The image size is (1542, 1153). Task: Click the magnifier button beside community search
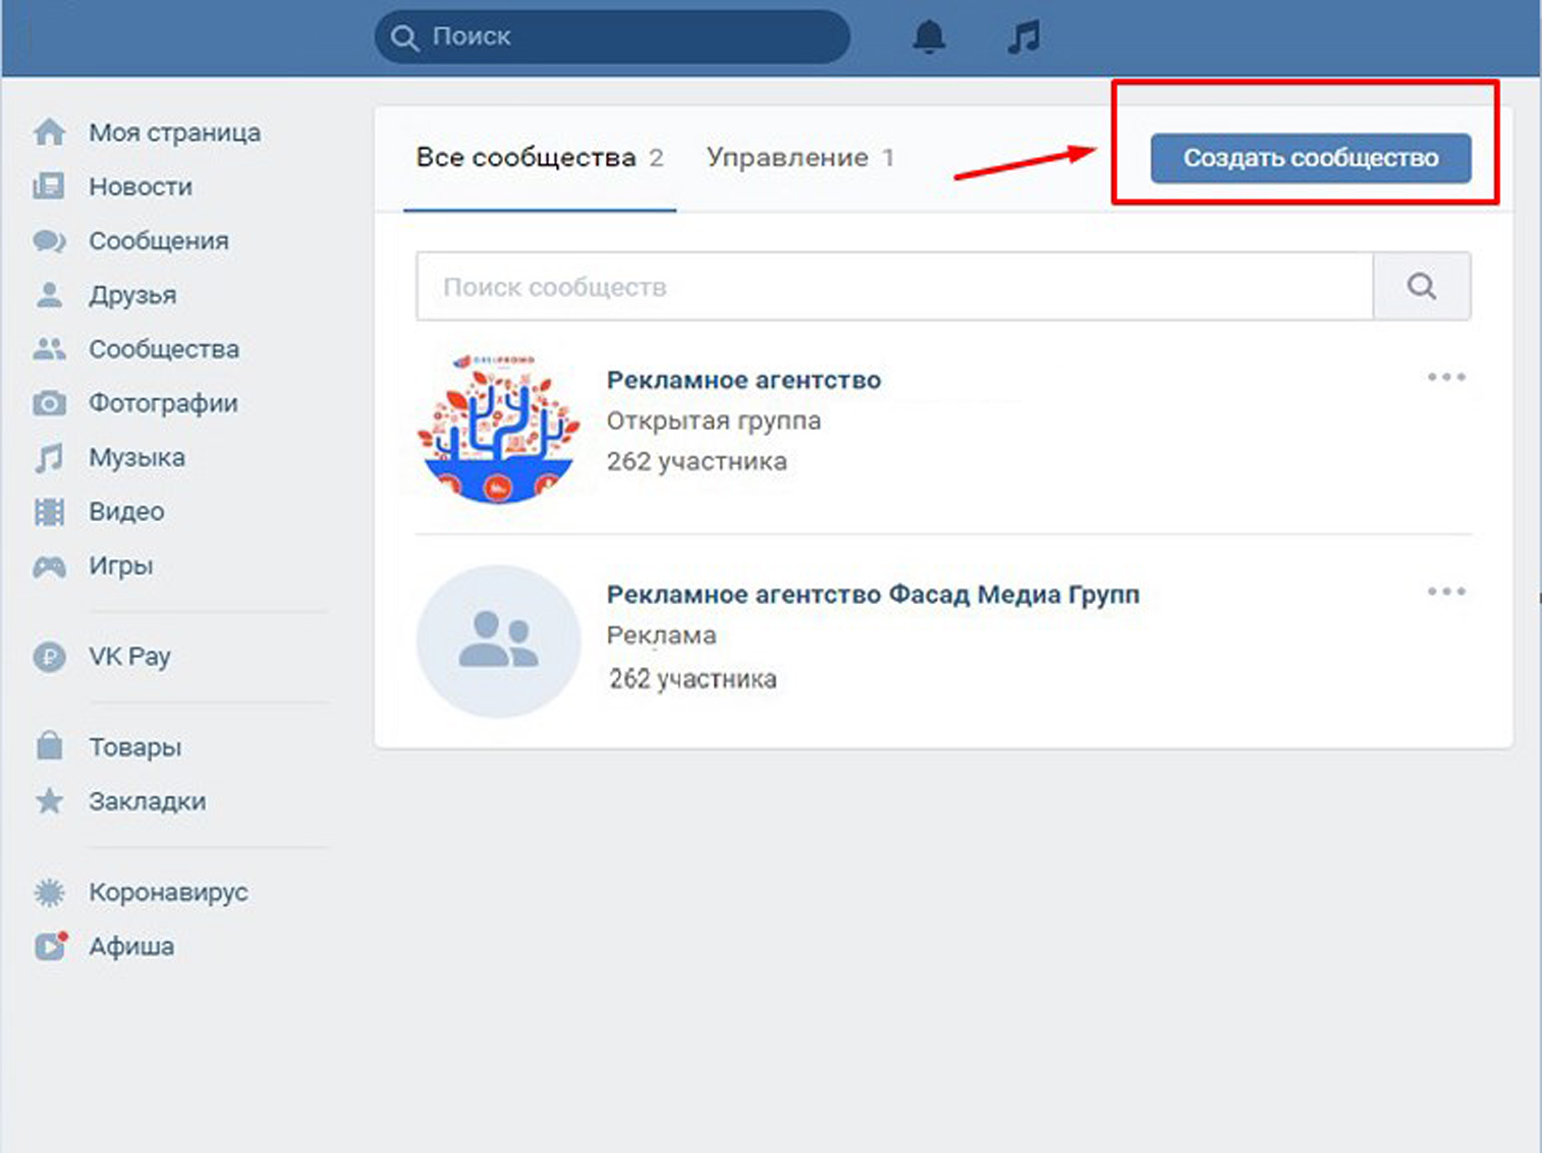(x=1421, y=287)
